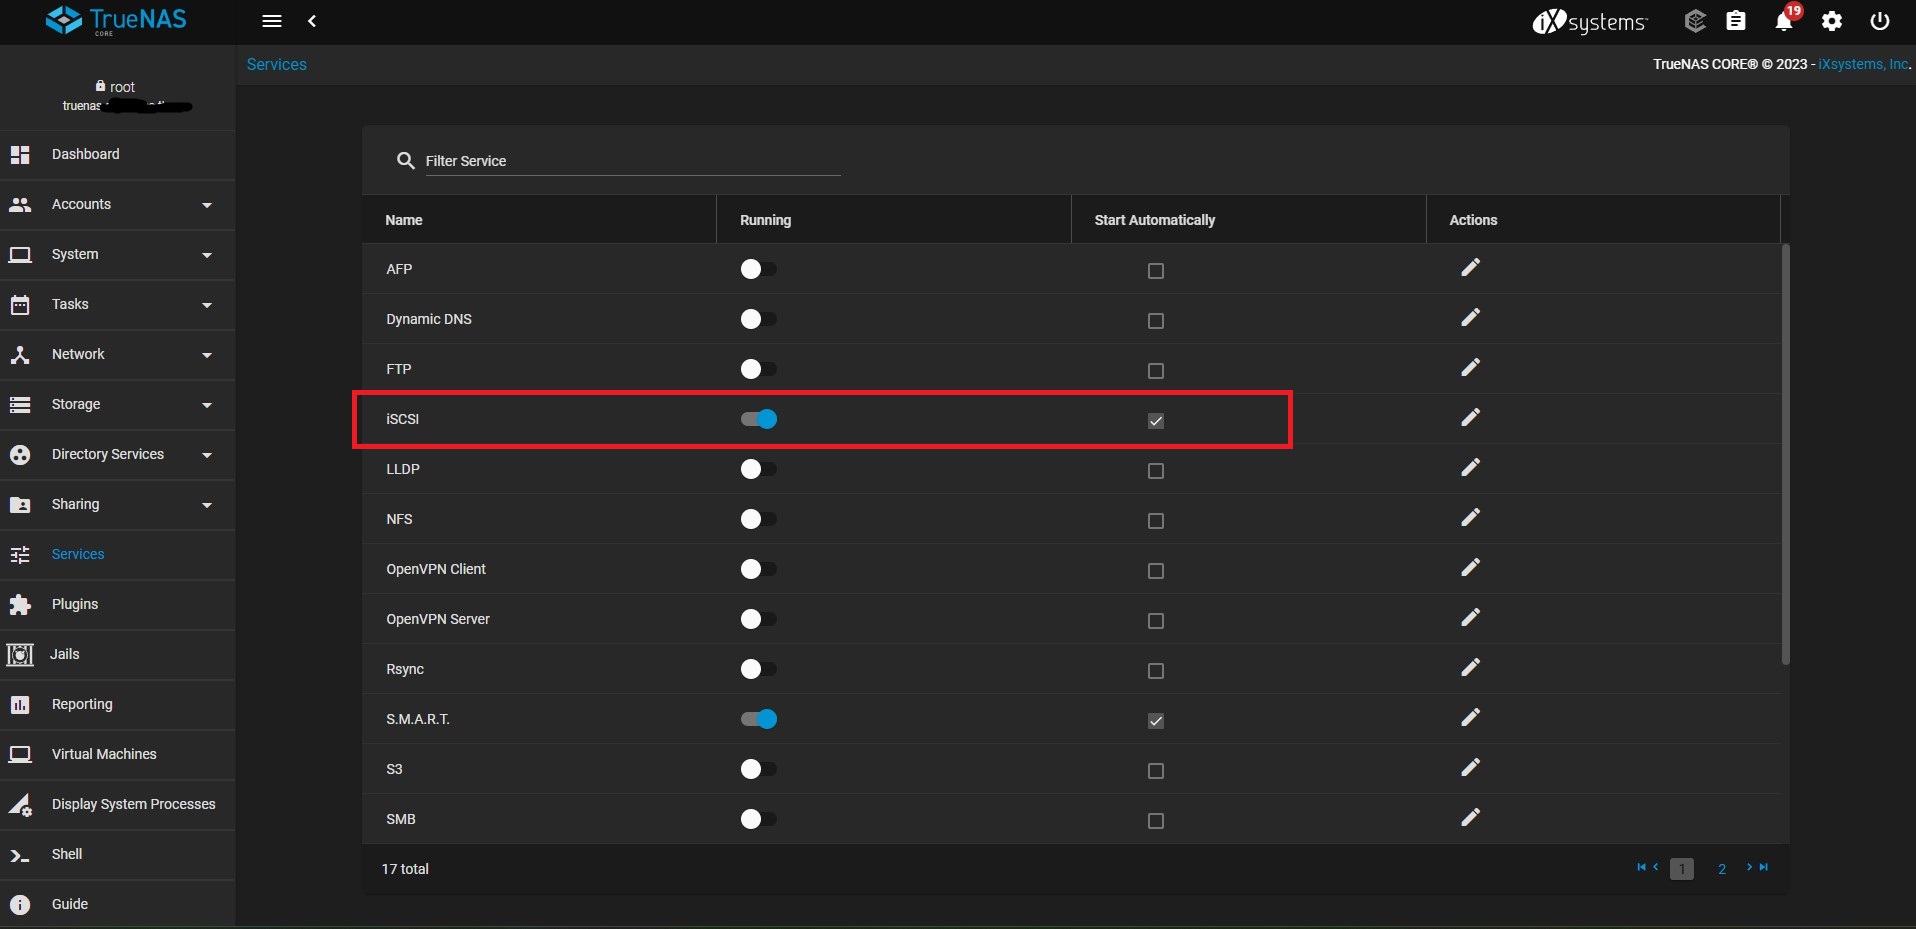Open the task manager clipboard icon
The height and width of the screenshot is (929, 1916).
[1737, 21]
